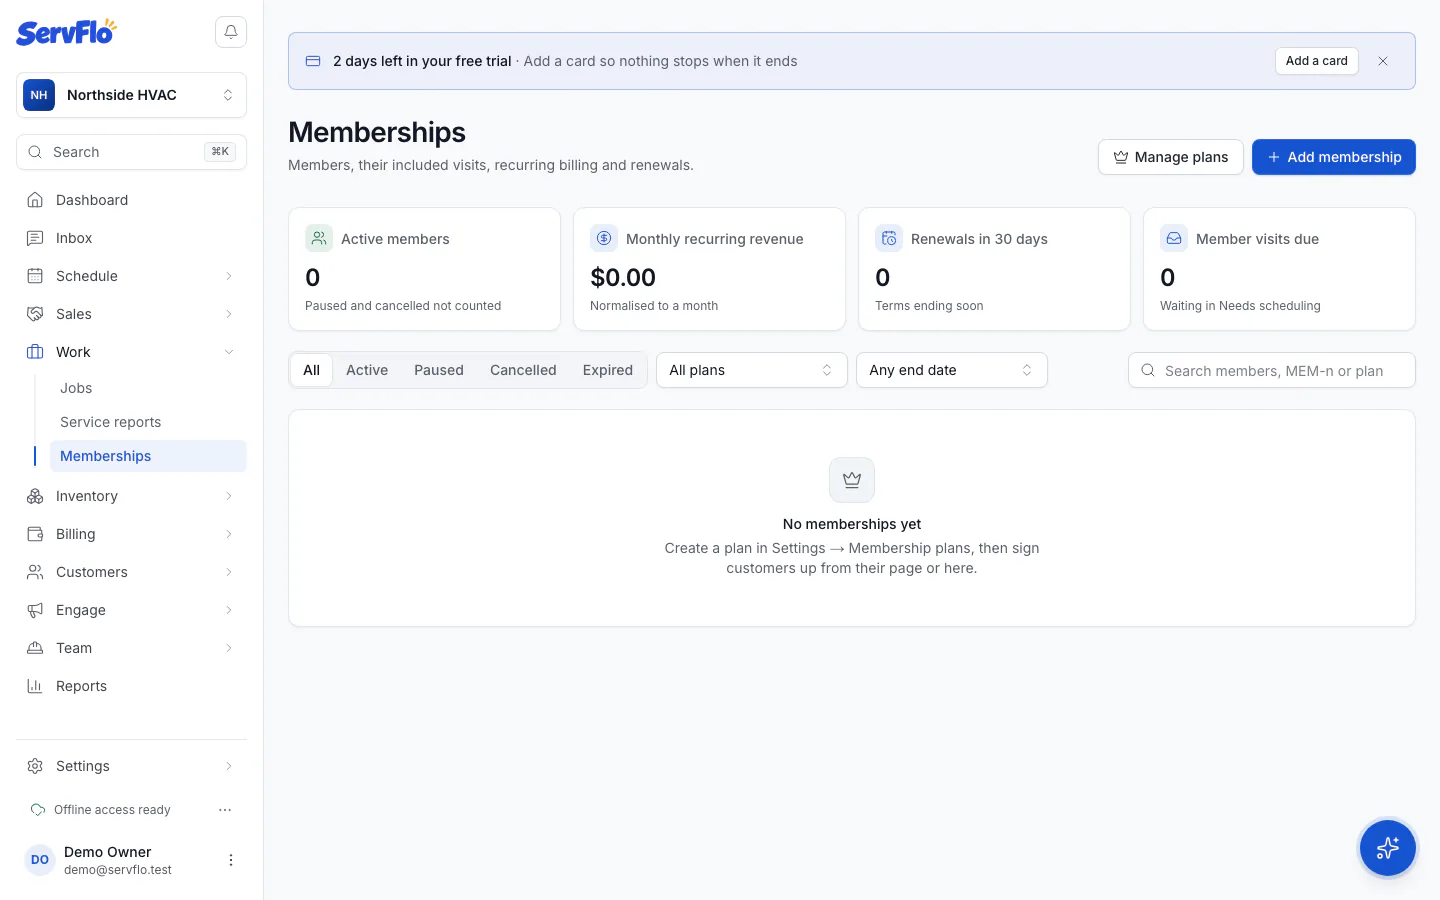Open Demo Owner account options menu

[x=231, y=860]
